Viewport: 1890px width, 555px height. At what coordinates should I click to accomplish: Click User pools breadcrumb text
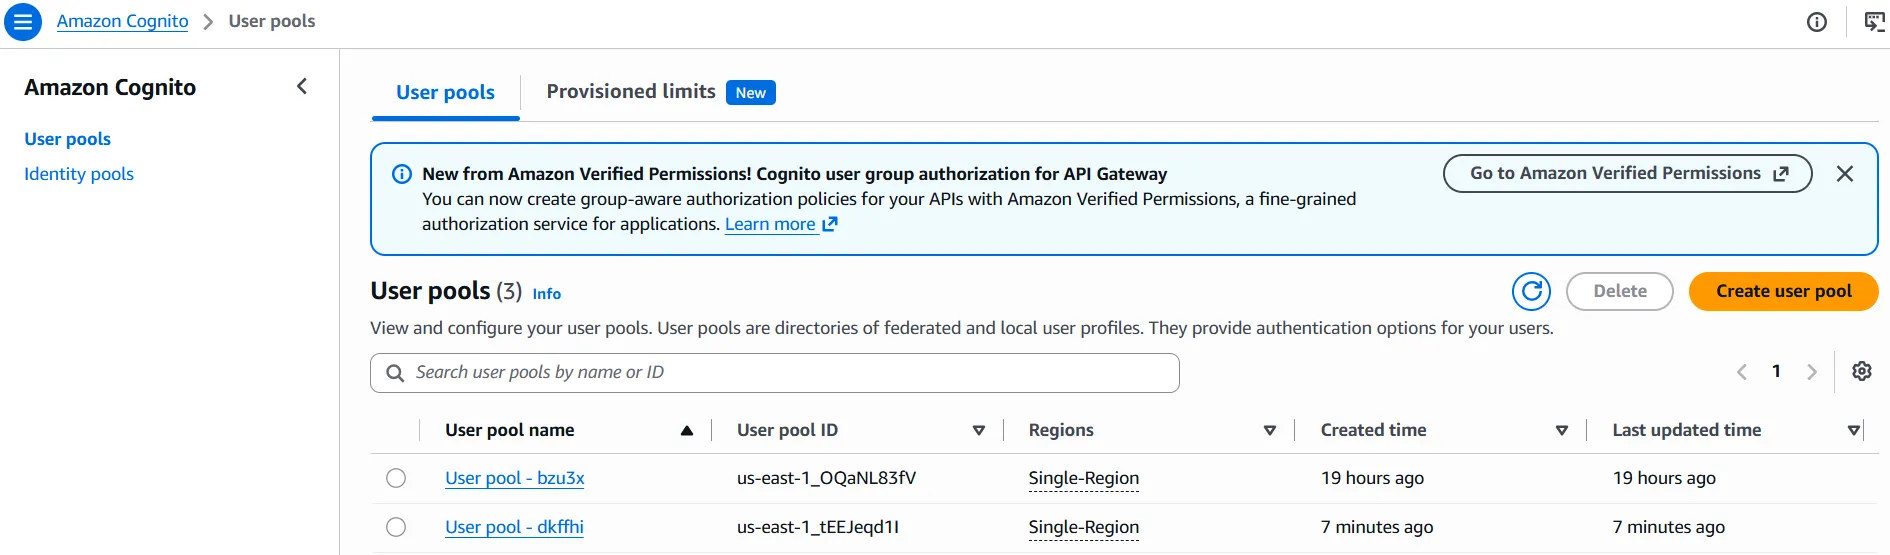tap(272, 21)
